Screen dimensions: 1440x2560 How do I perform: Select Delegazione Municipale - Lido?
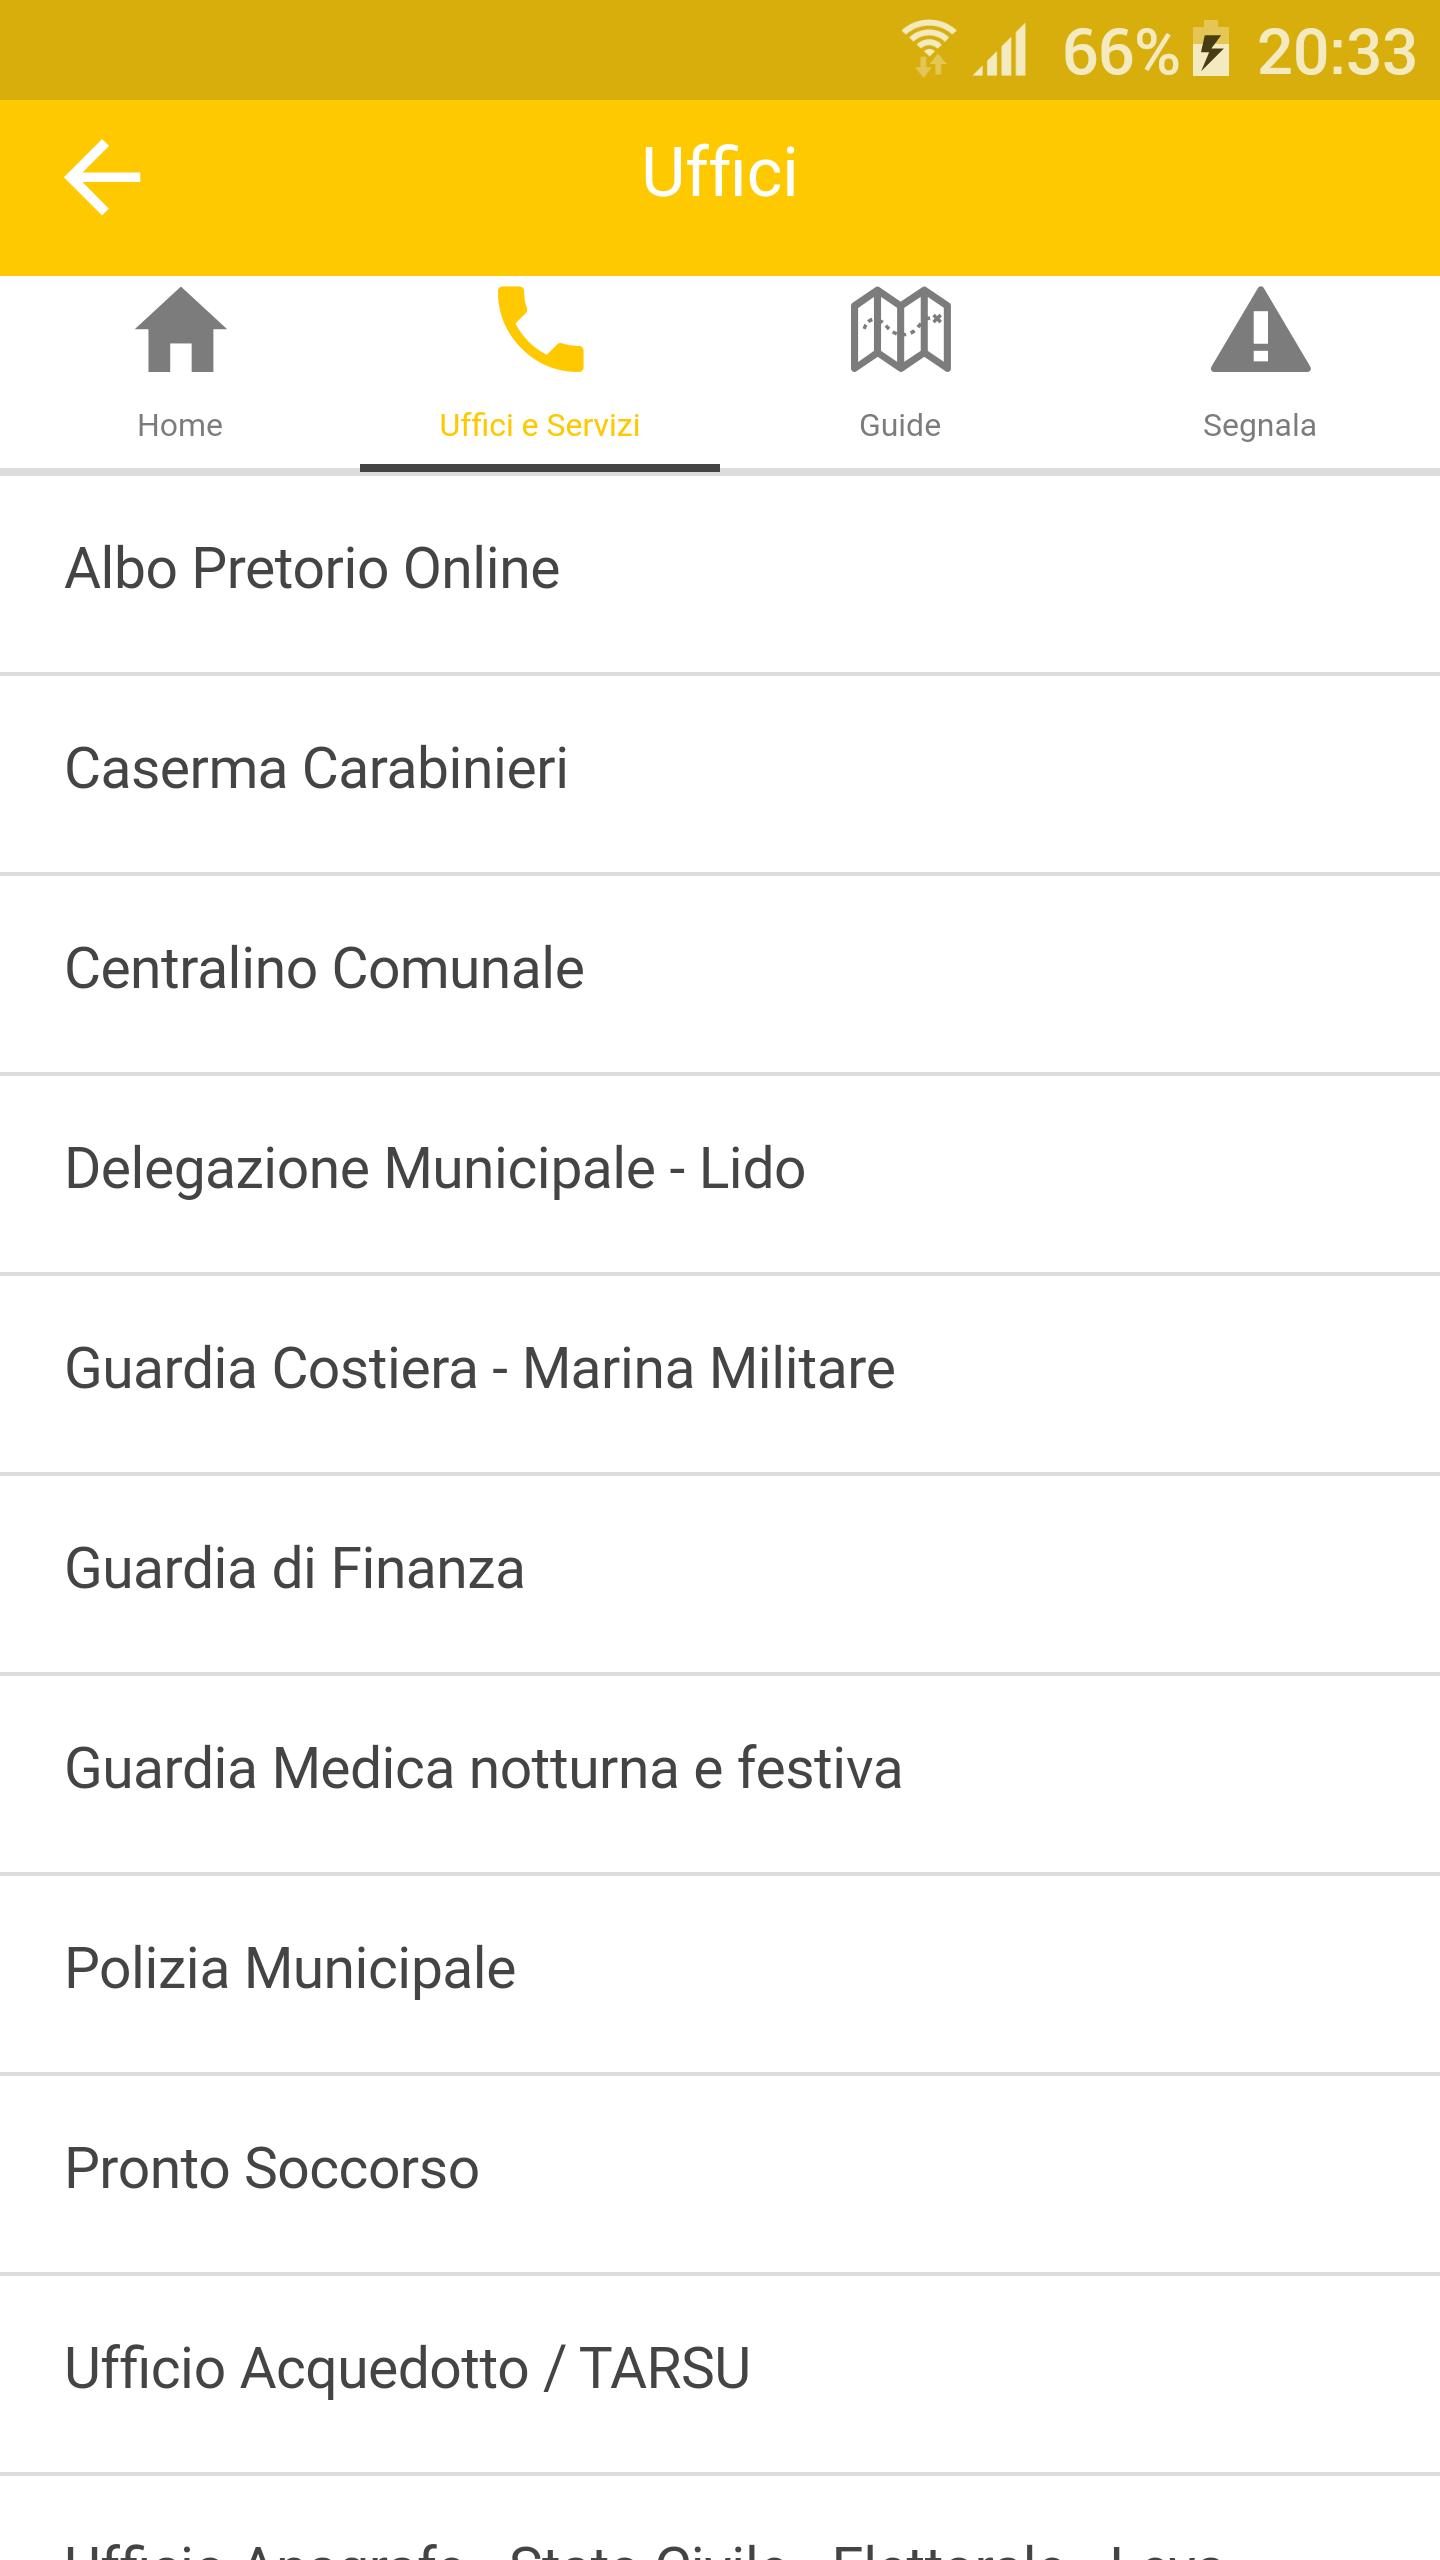coord(435,1170)
